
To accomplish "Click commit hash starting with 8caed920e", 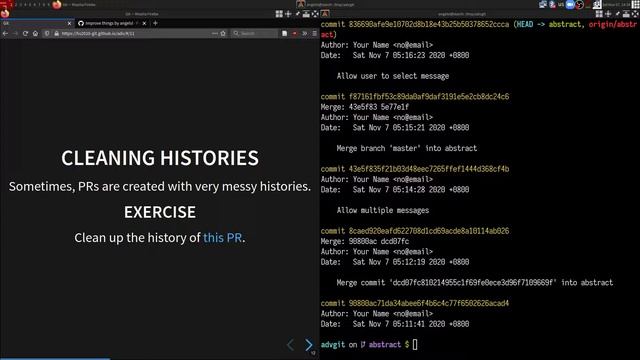I will coord(429,231).
